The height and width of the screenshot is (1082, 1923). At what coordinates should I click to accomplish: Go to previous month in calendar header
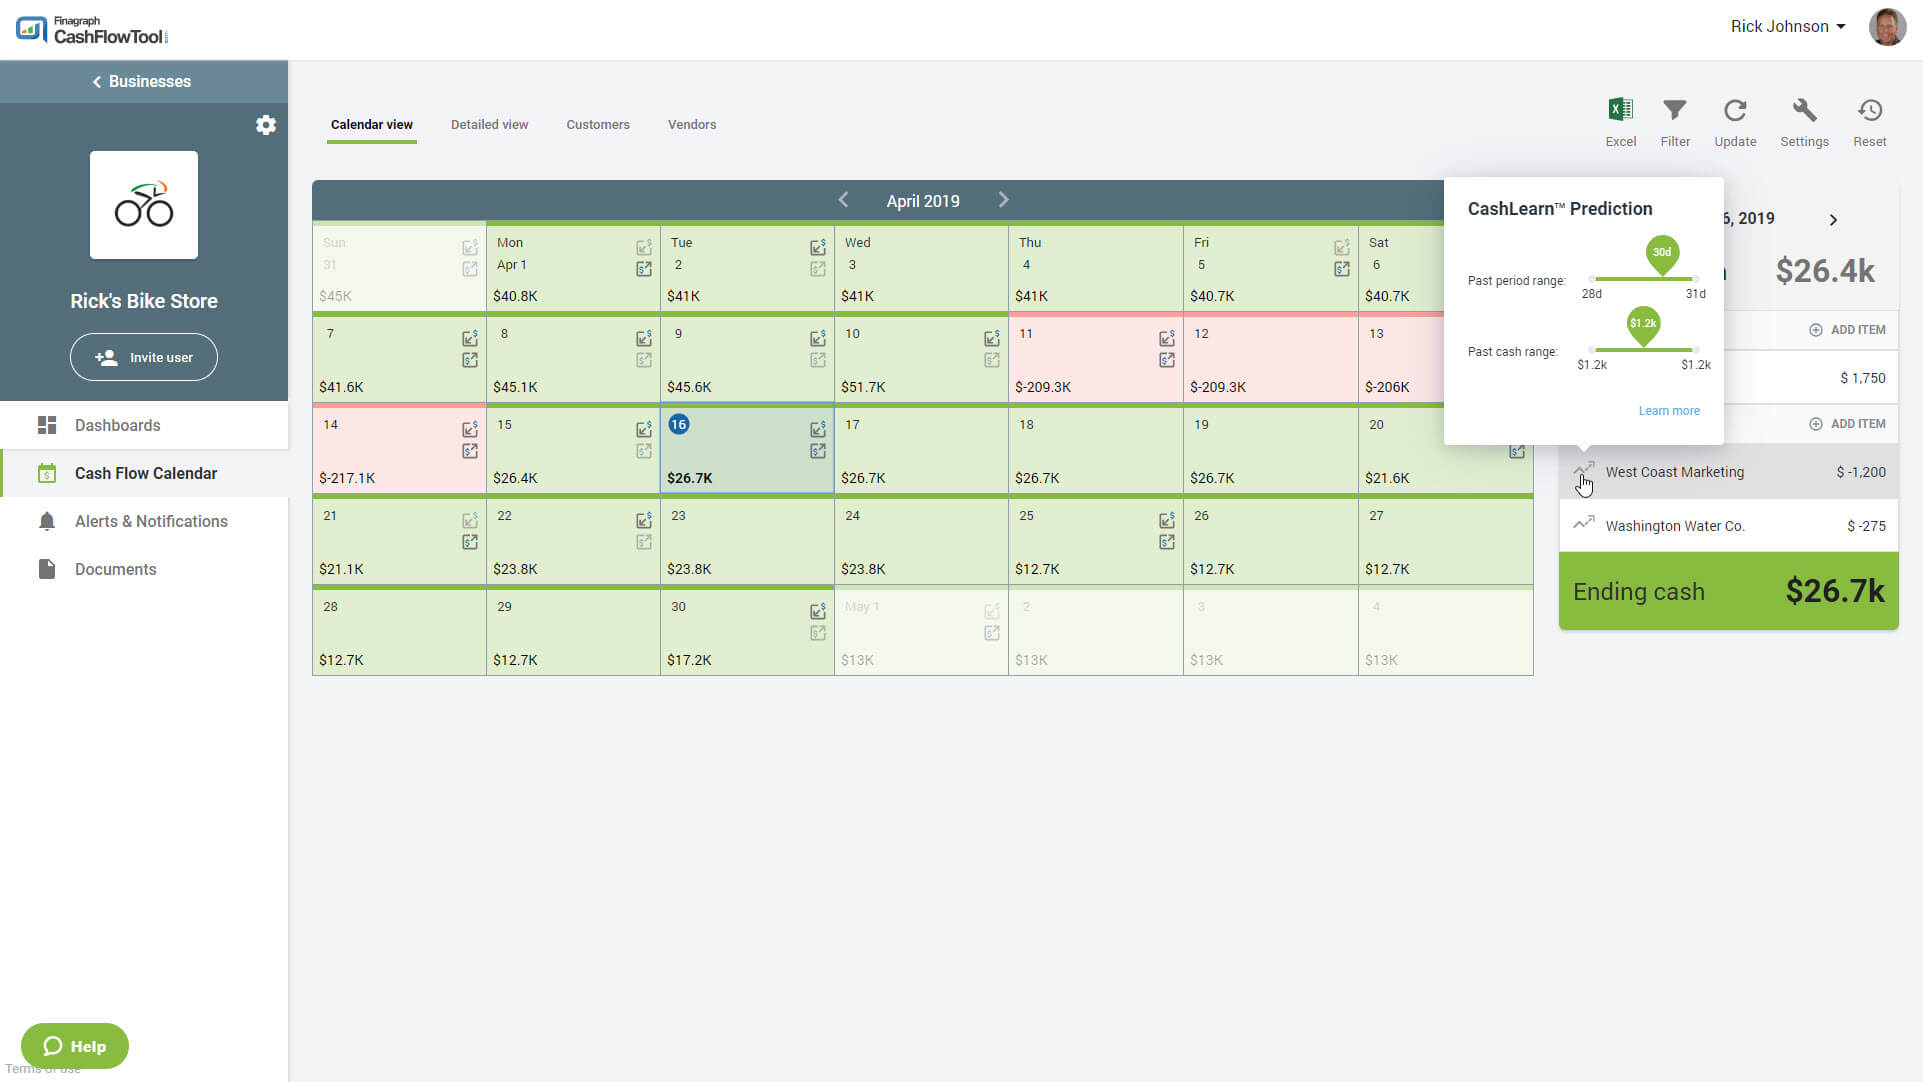(x=843, y=200)
